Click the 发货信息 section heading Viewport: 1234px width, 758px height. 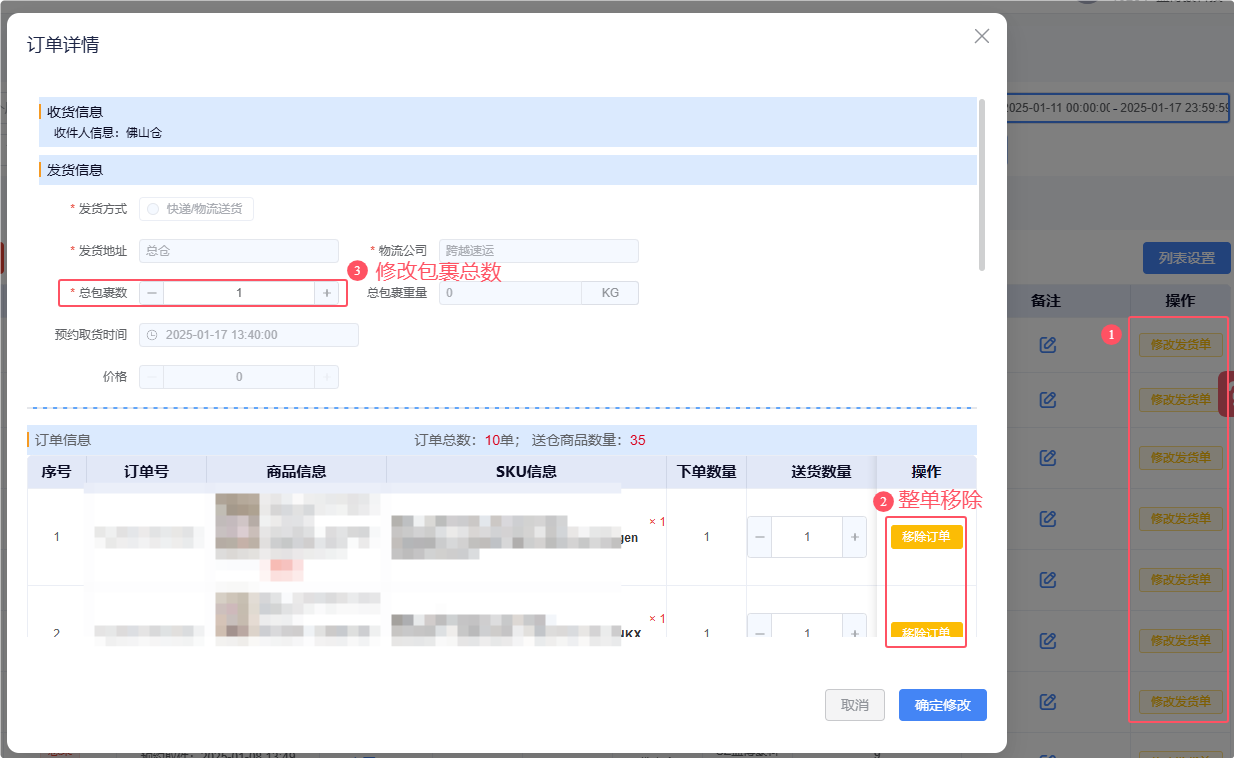pos(75,170)
